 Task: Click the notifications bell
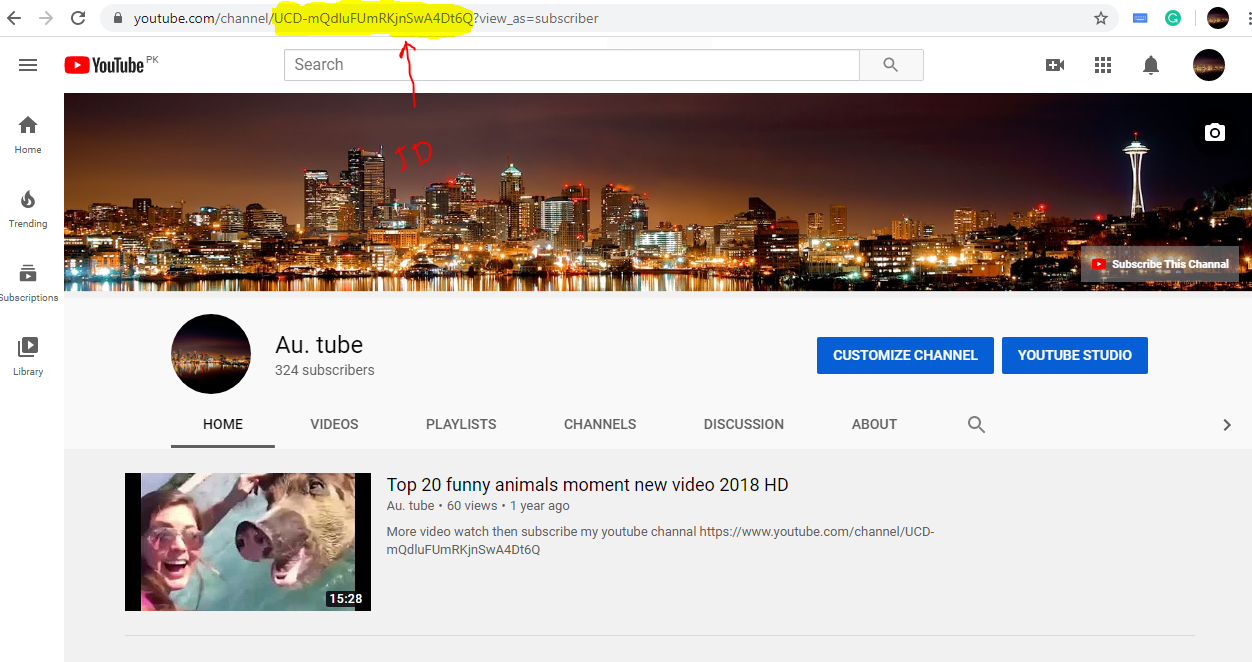(x=1150, y=64)
